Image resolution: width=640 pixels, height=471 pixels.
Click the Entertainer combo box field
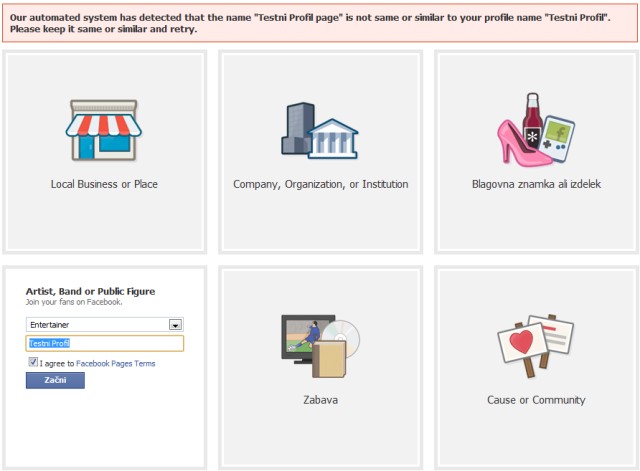[x=104, y=324]
